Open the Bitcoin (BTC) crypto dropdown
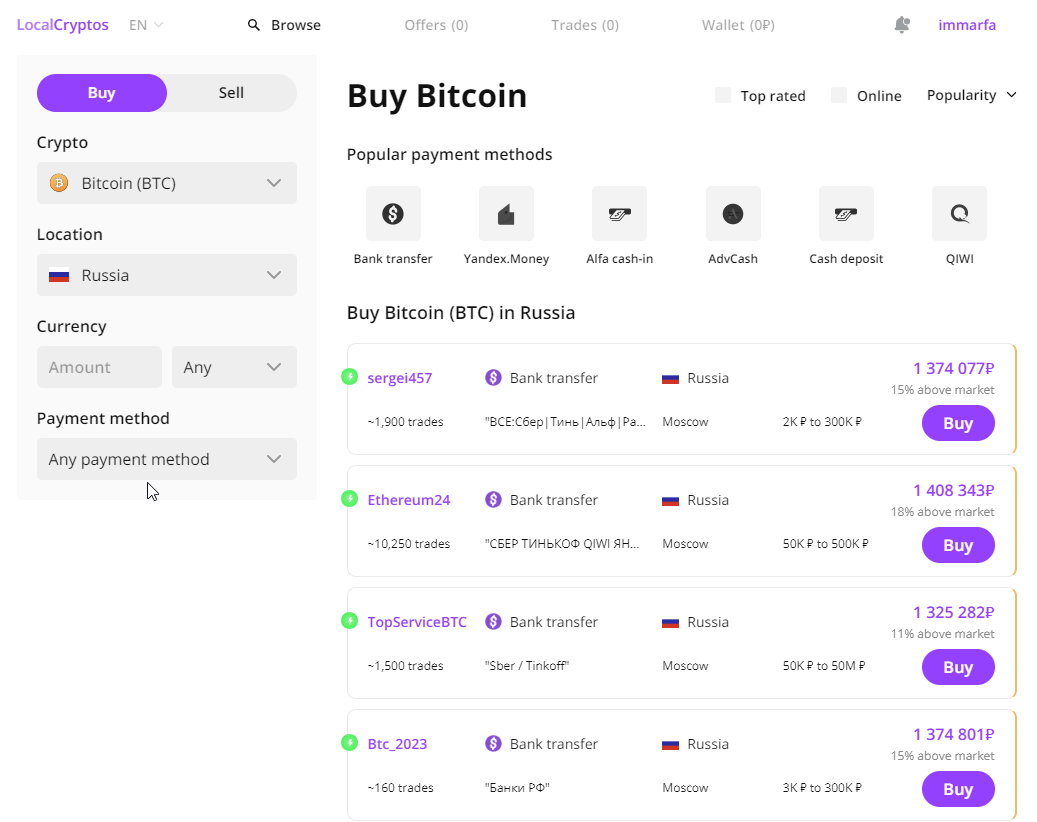The image size is (1037, 822). [x=167, y=183]
